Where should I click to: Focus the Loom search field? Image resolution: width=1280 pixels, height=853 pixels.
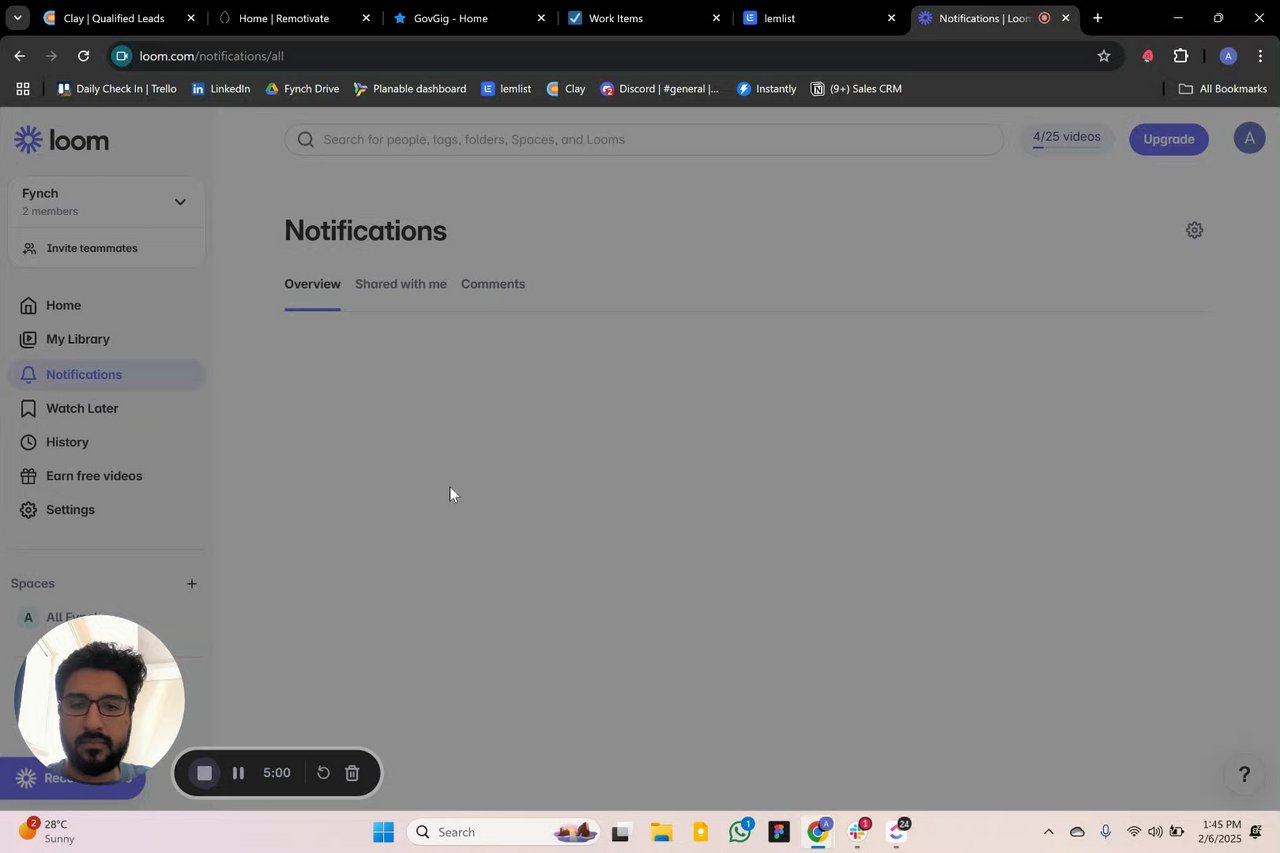click(x=644, y=140)
